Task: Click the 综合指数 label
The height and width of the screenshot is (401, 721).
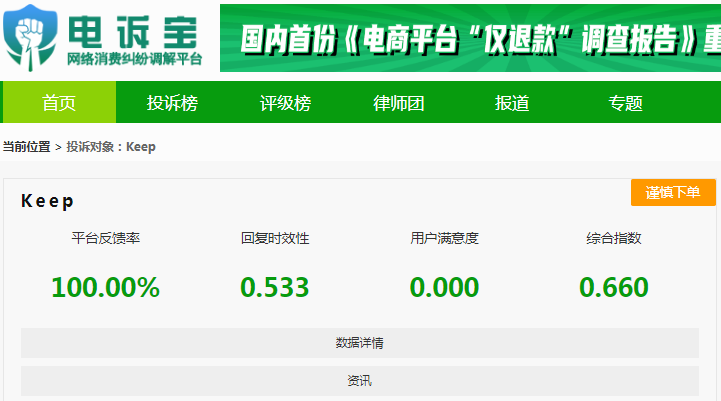Action: tap(614, 238)
